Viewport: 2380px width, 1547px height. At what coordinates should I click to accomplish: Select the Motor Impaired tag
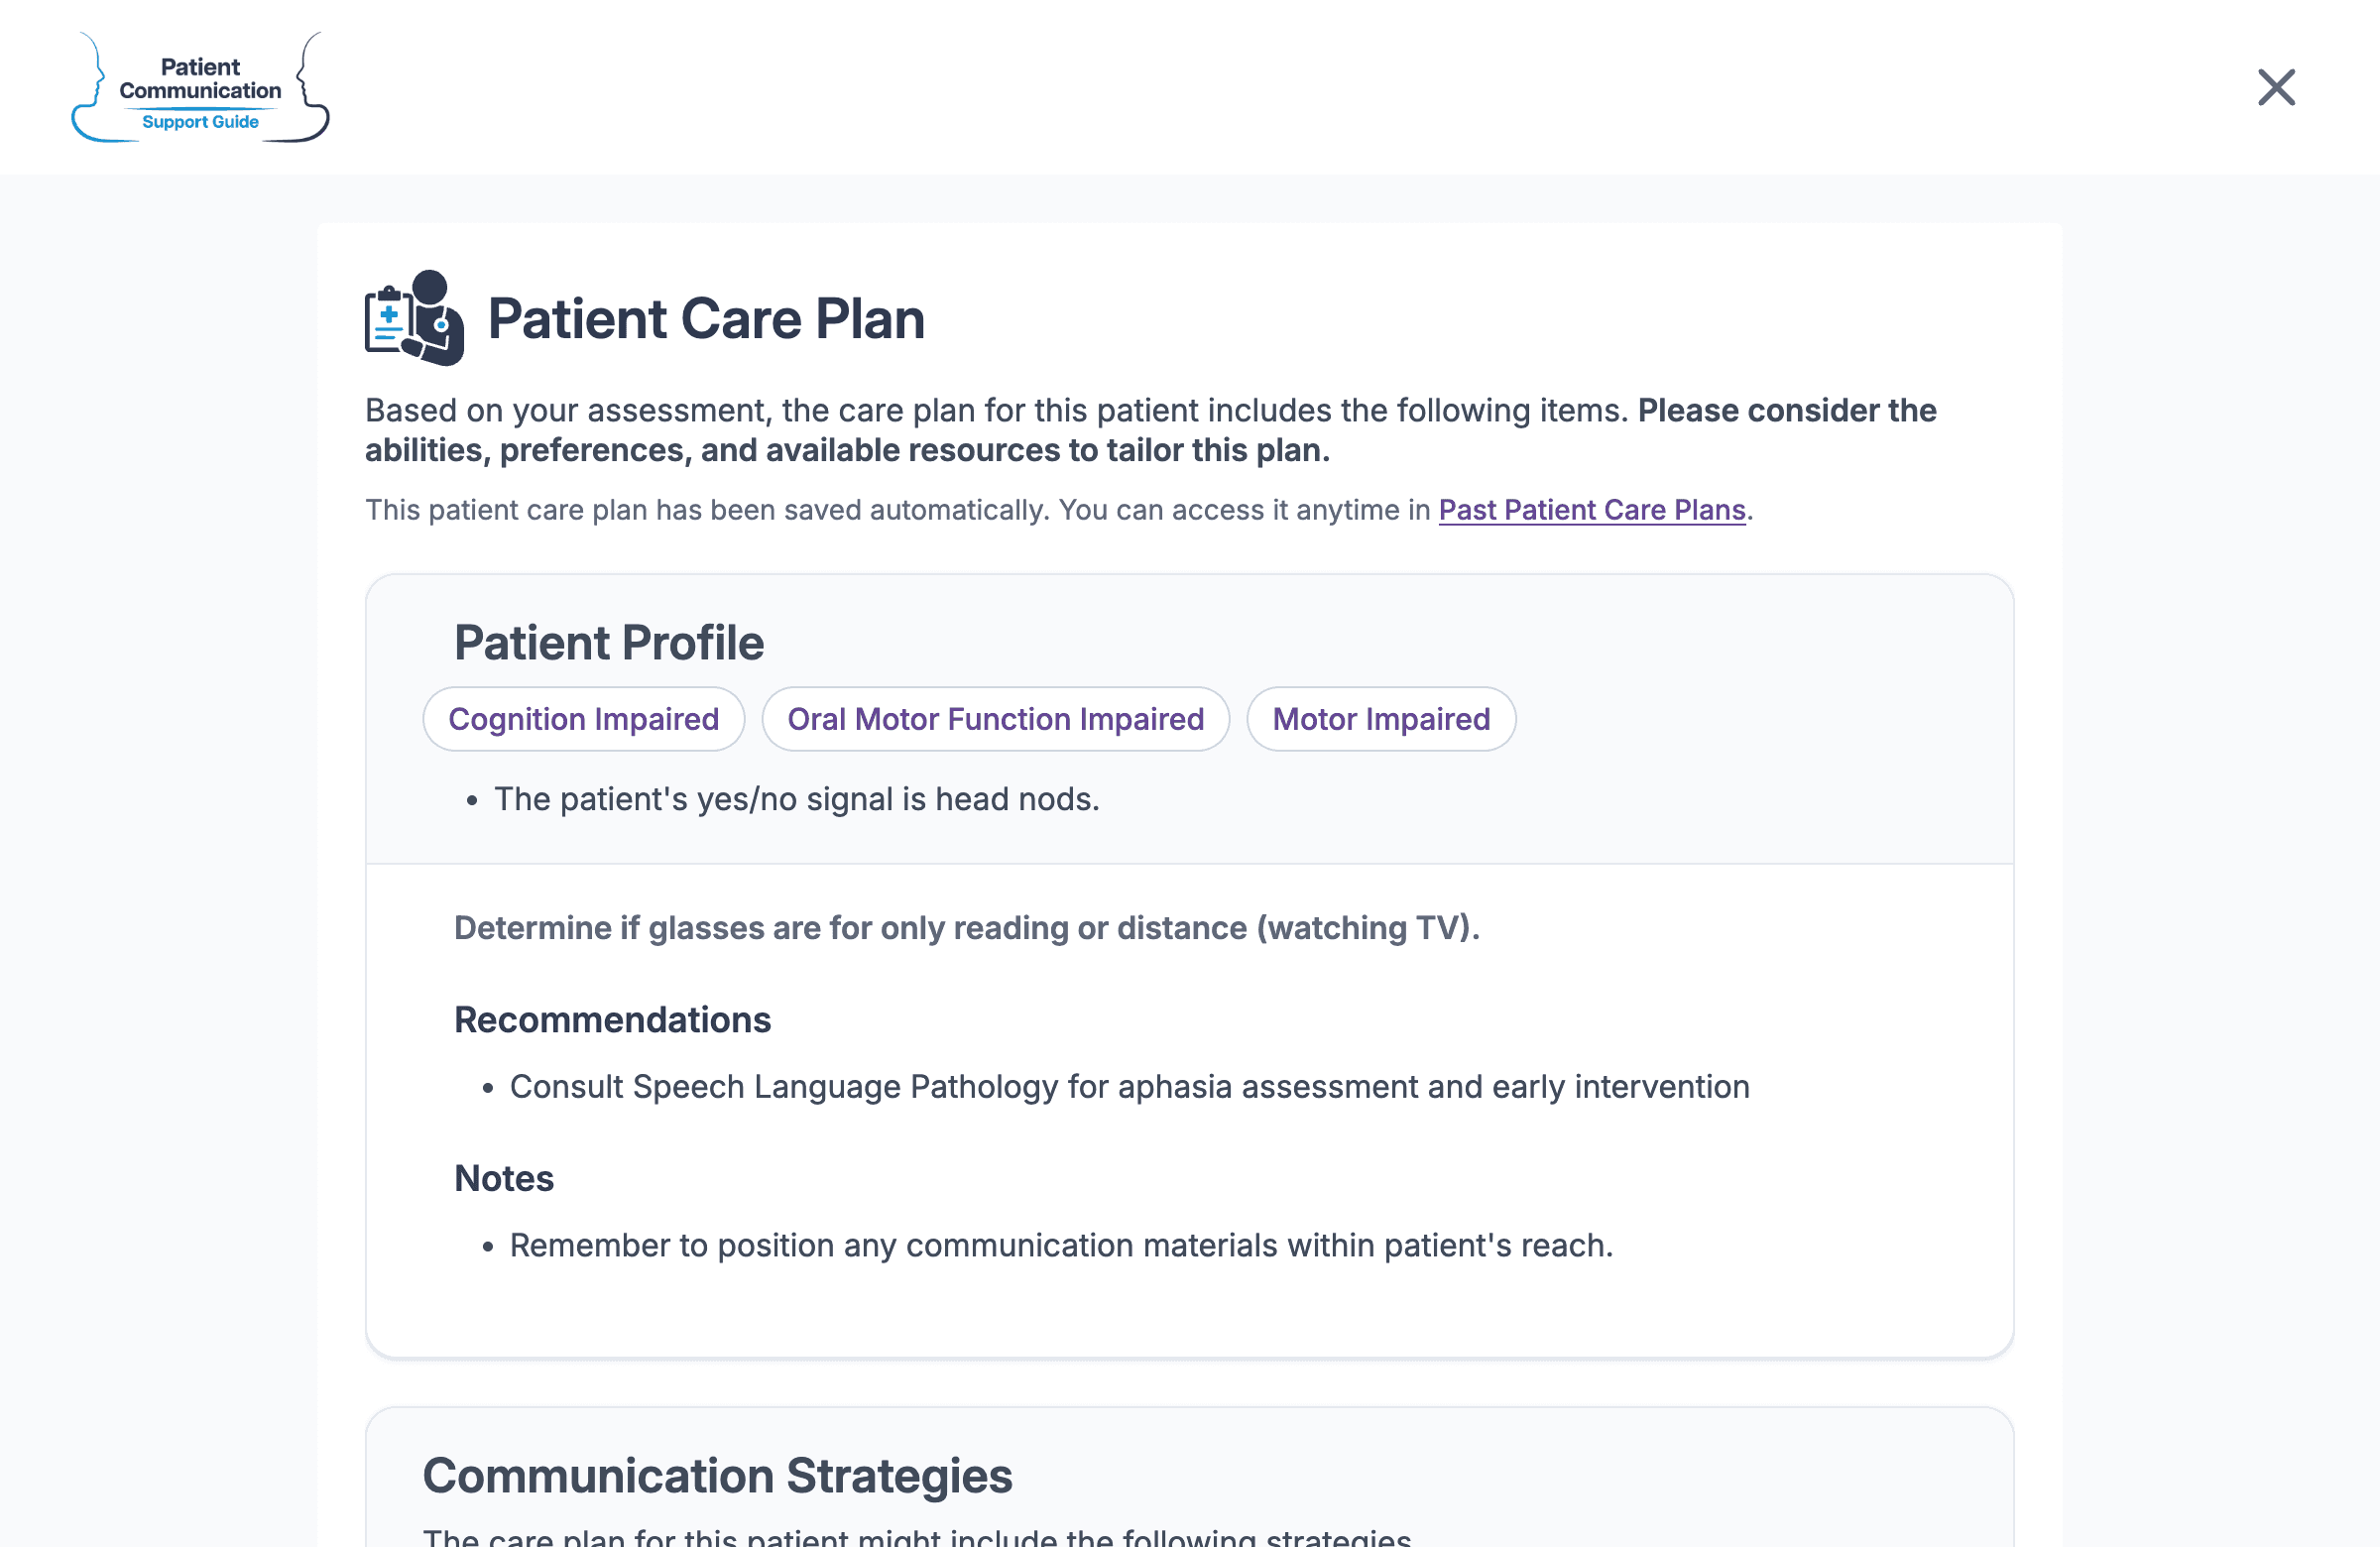pyautogui.click(x=1381, y=719)
